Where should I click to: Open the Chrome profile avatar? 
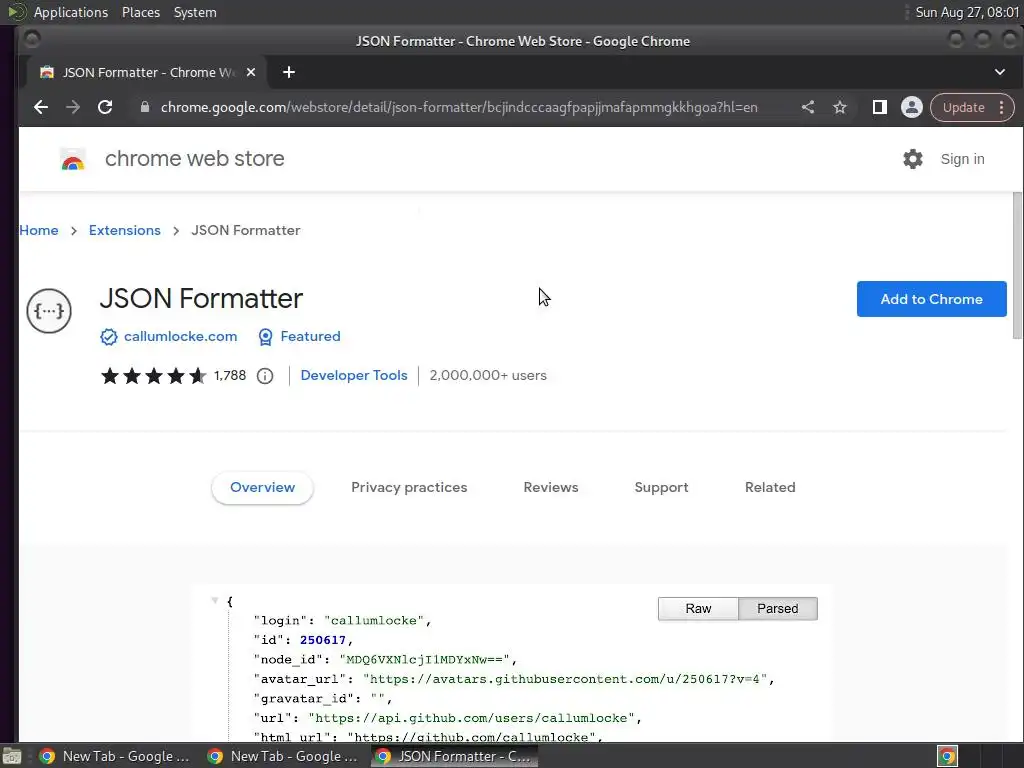pos(912,107)
